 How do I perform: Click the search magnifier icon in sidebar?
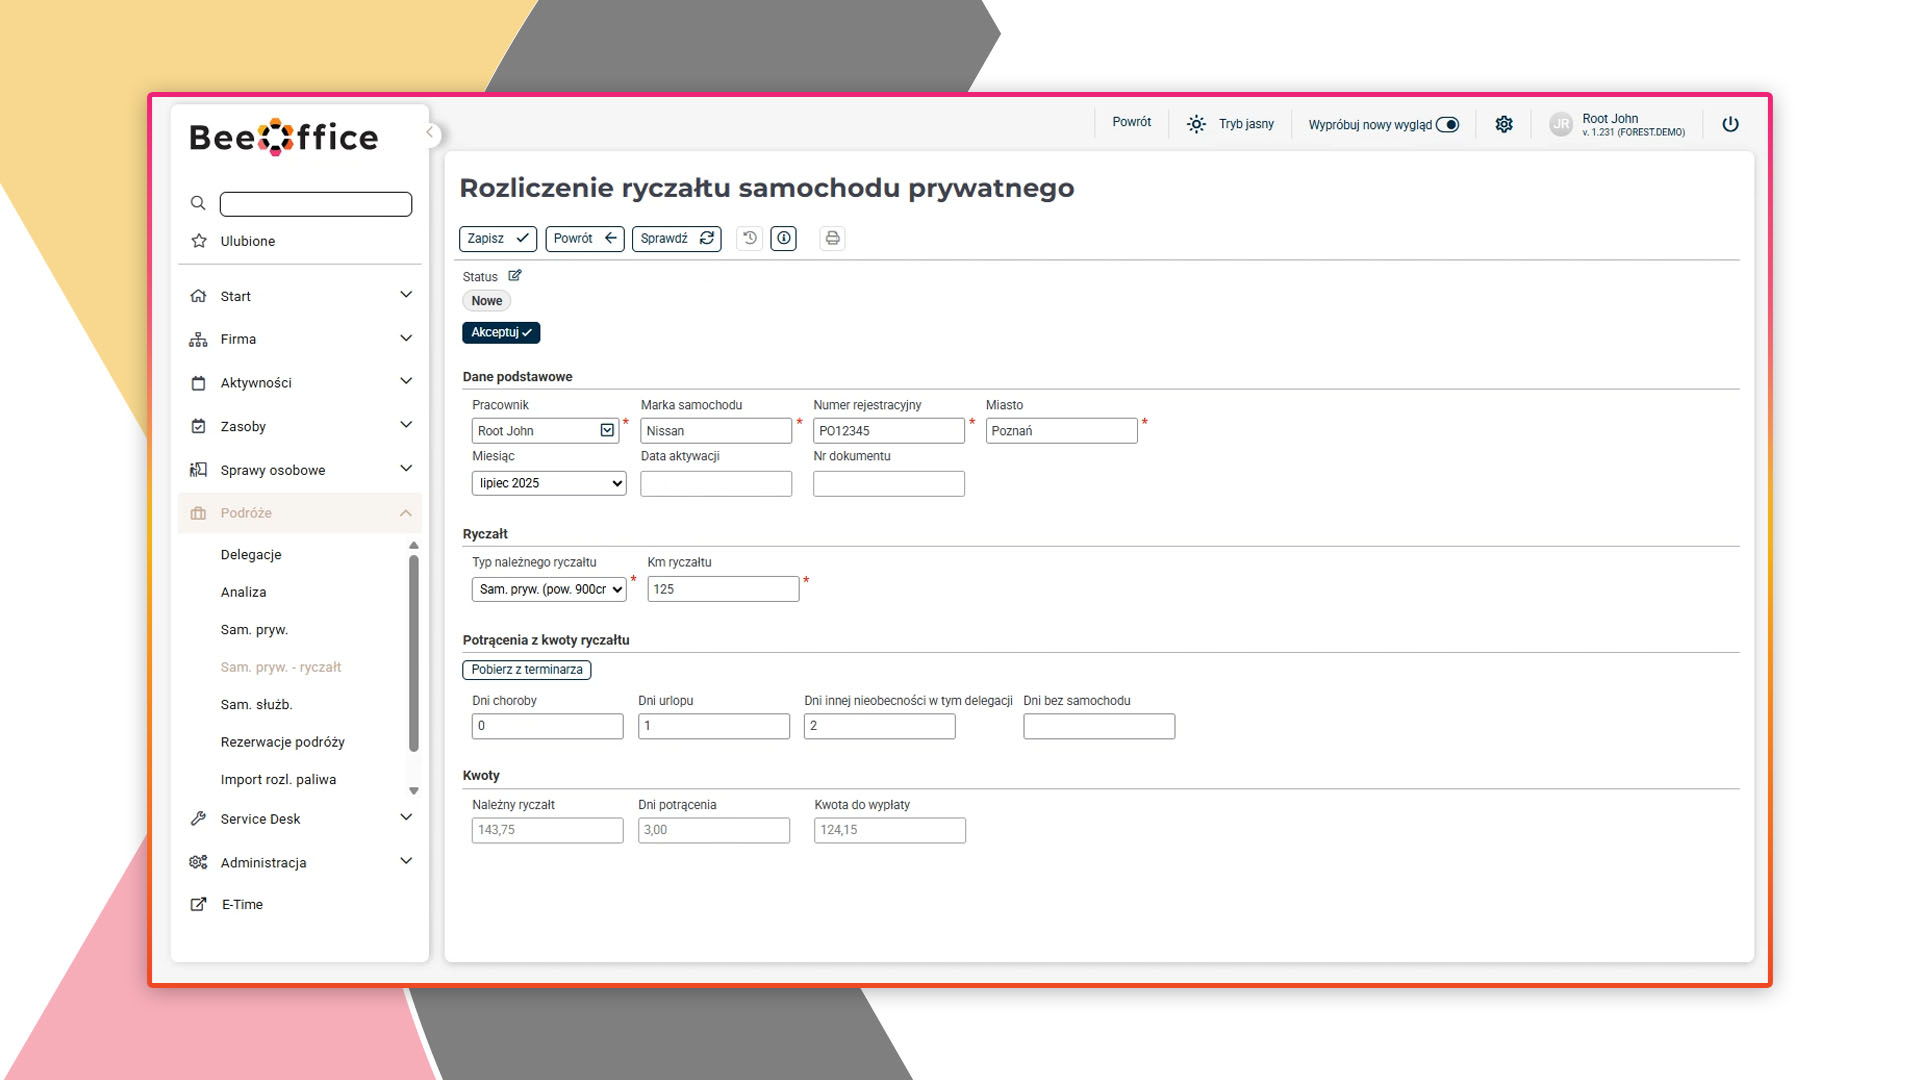198,203
